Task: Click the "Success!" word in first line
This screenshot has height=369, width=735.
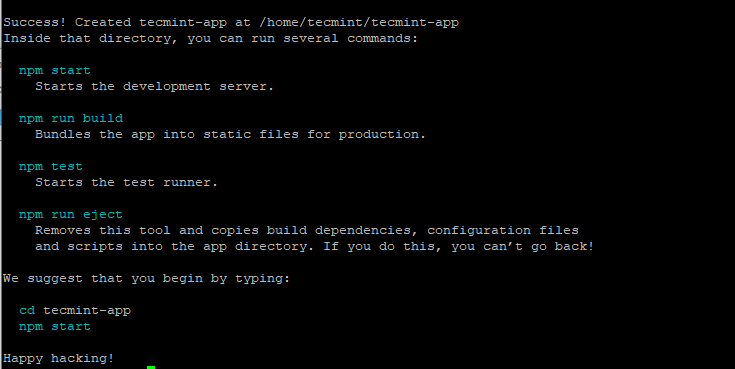Action: [35, 23]
